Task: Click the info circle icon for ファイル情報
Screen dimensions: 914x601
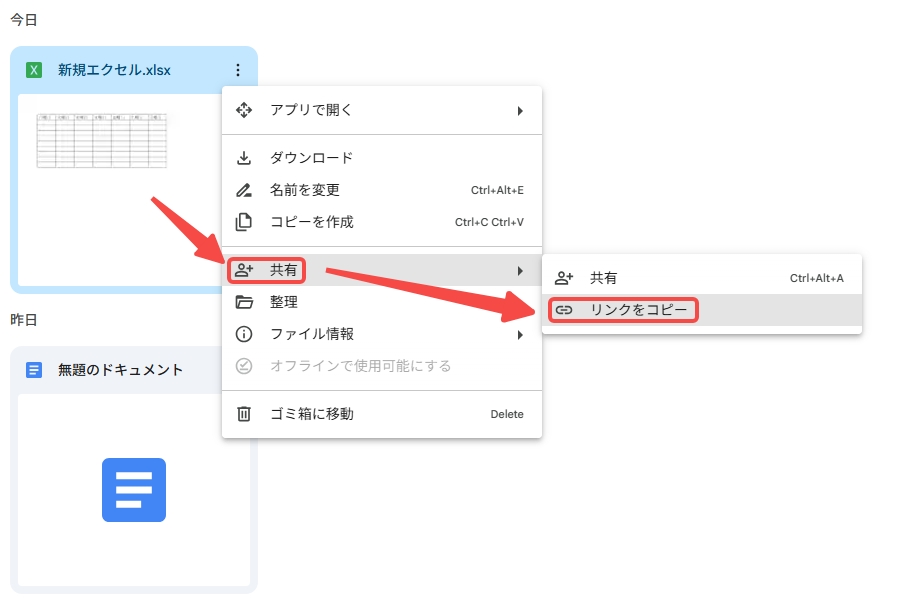Action: [x=244, y=334]
